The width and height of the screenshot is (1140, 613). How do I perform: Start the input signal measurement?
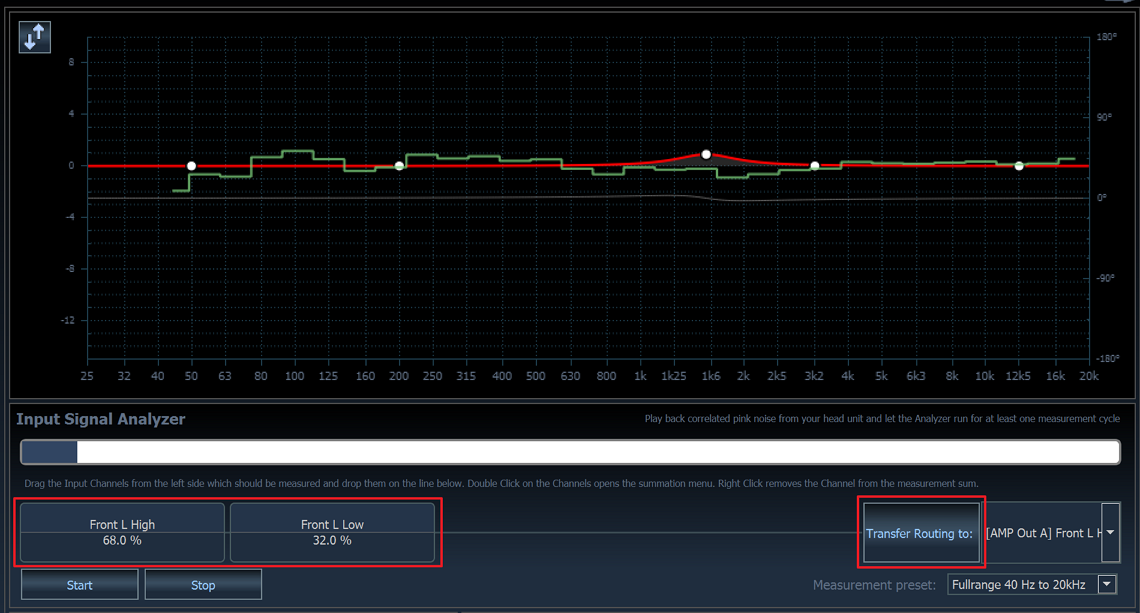click(x=80, y=585)
